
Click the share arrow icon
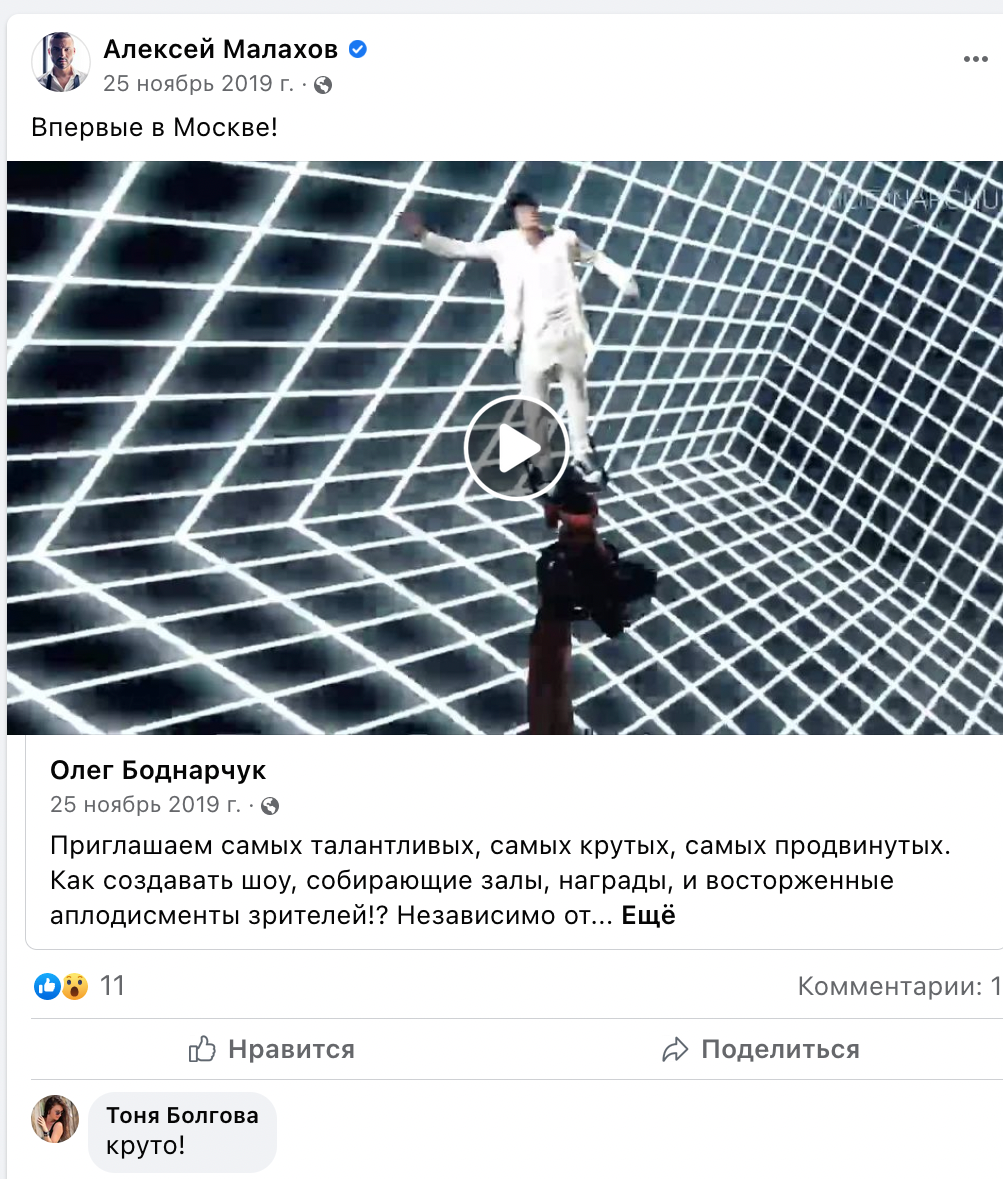[x=675, y=1050]
